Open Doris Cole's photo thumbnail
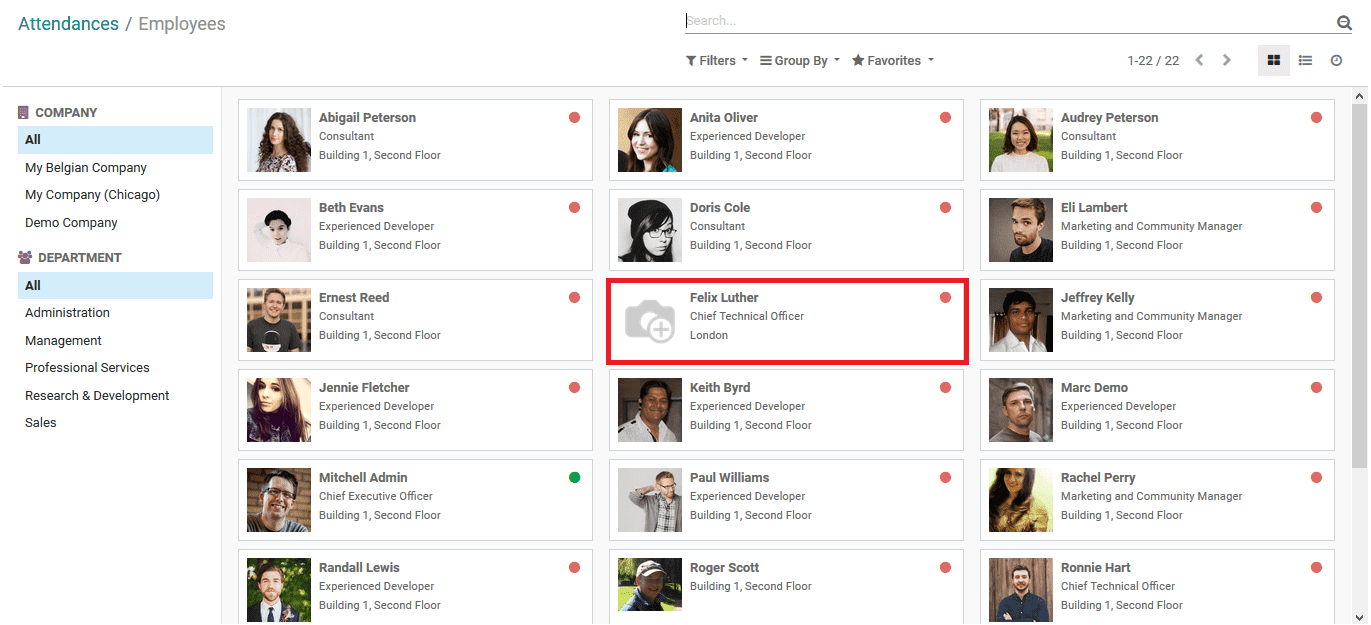Image resolution: width=1371 pixels, height=625 pixels. coord(650,231)
